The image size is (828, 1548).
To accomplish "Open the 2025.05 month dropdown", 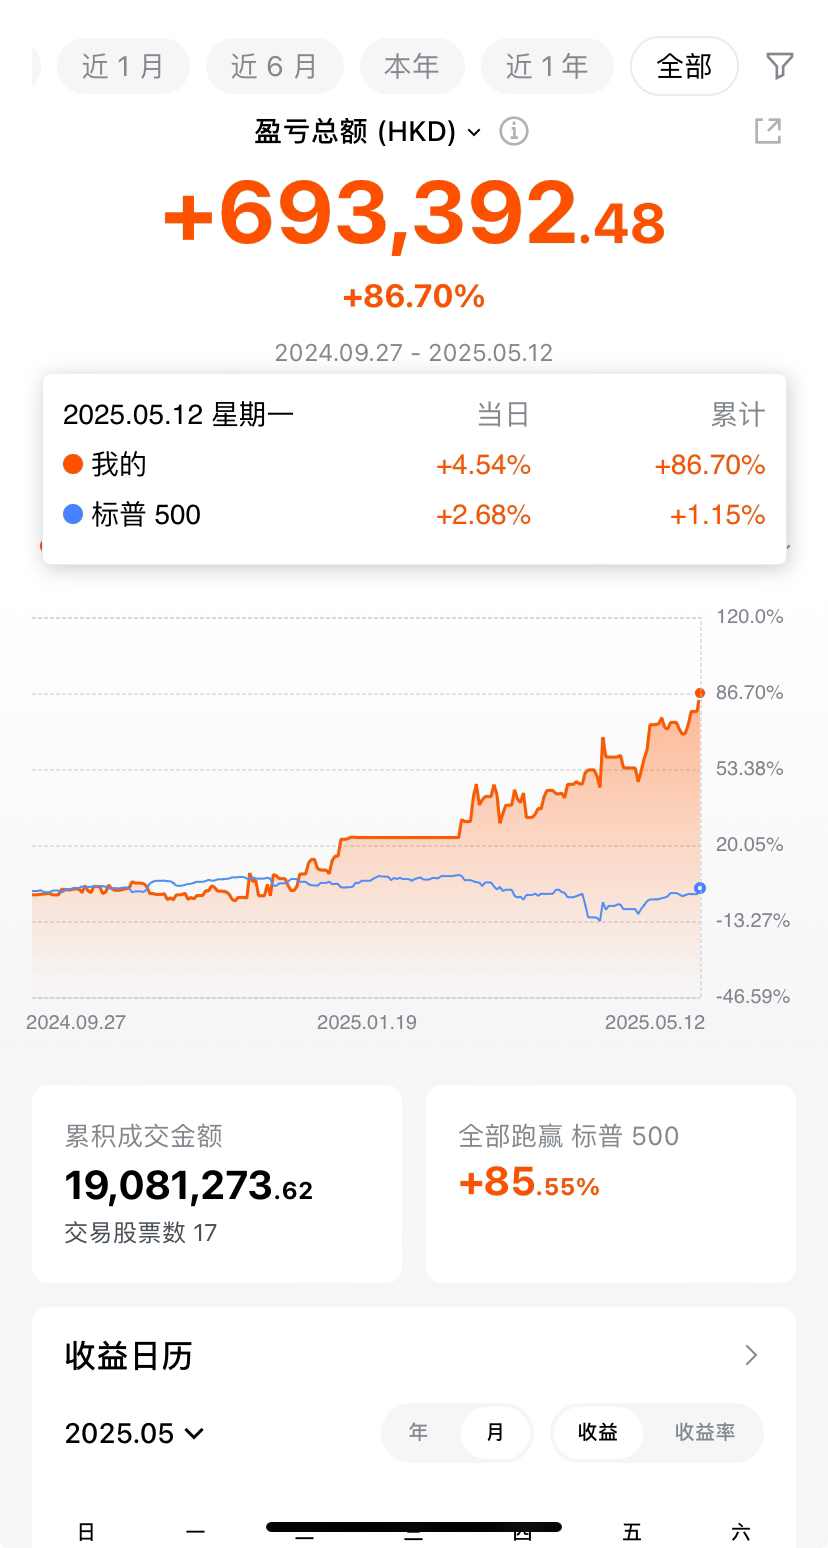I will tap(134, 1433).
